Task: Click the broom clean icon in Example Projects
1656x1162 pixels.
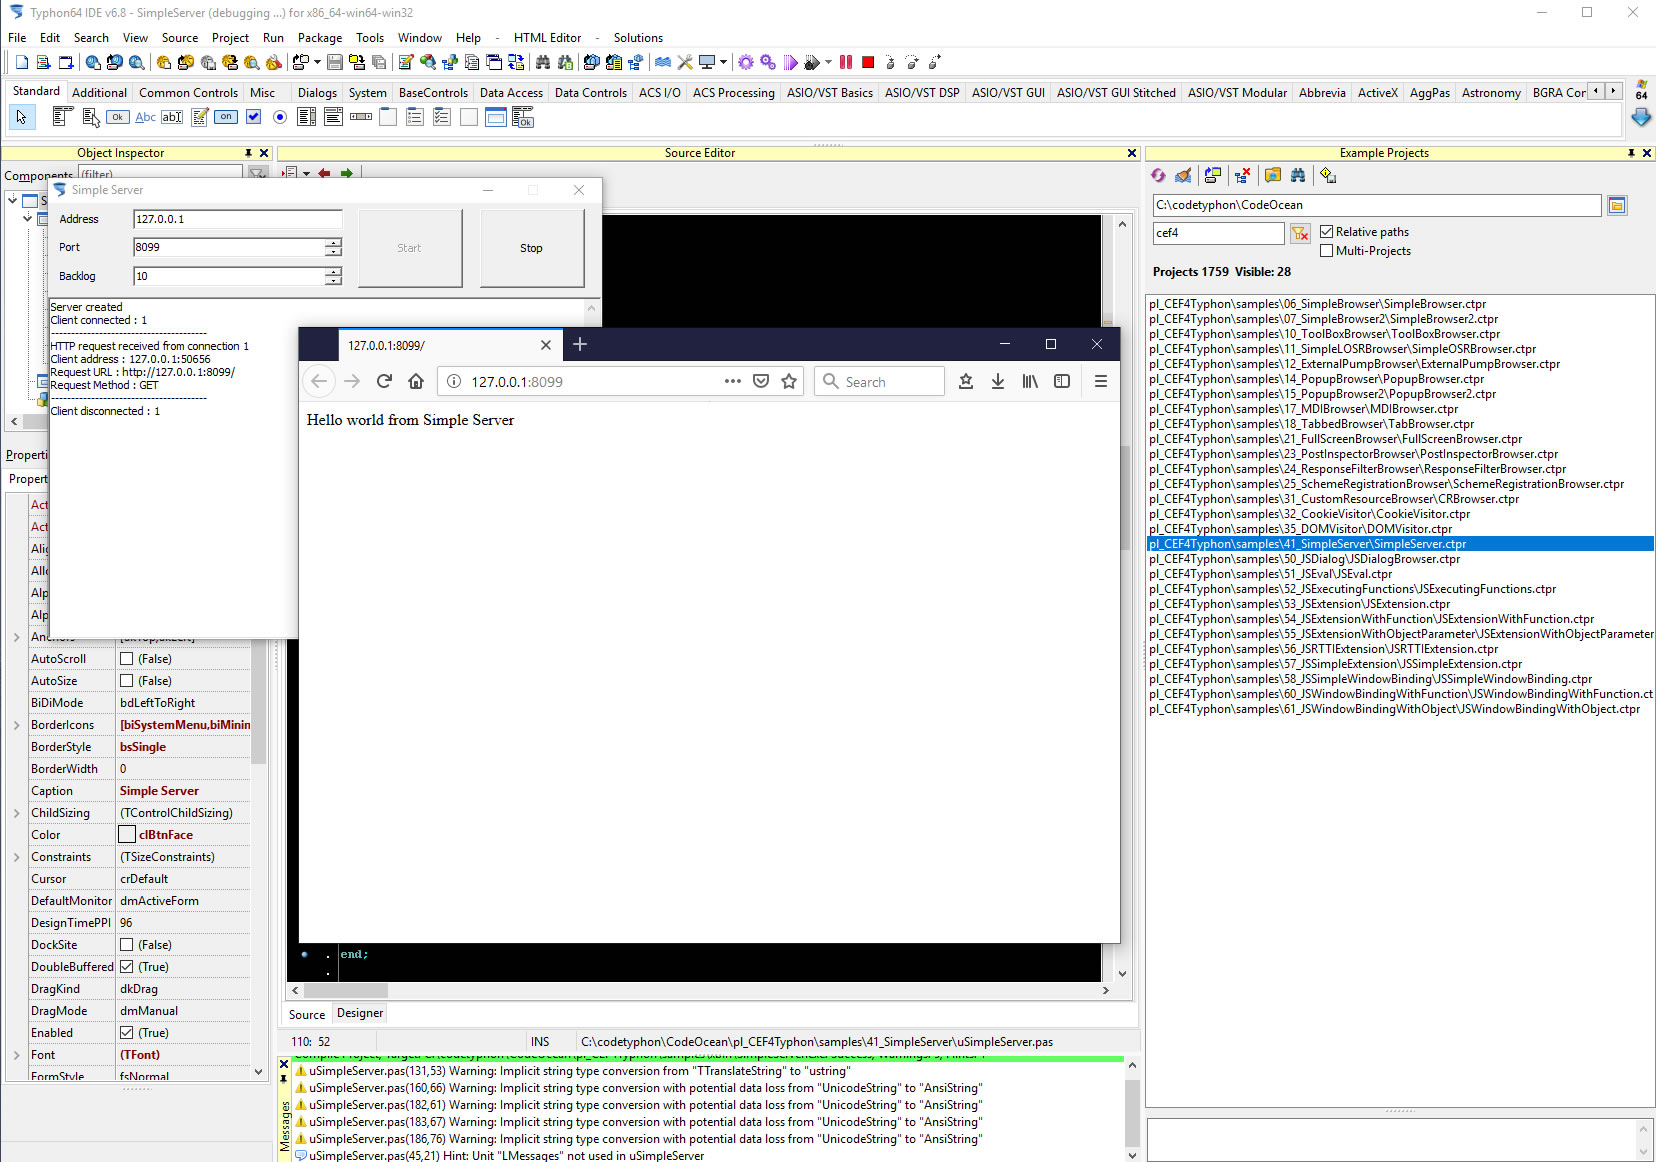Action: click(1183, 176)
